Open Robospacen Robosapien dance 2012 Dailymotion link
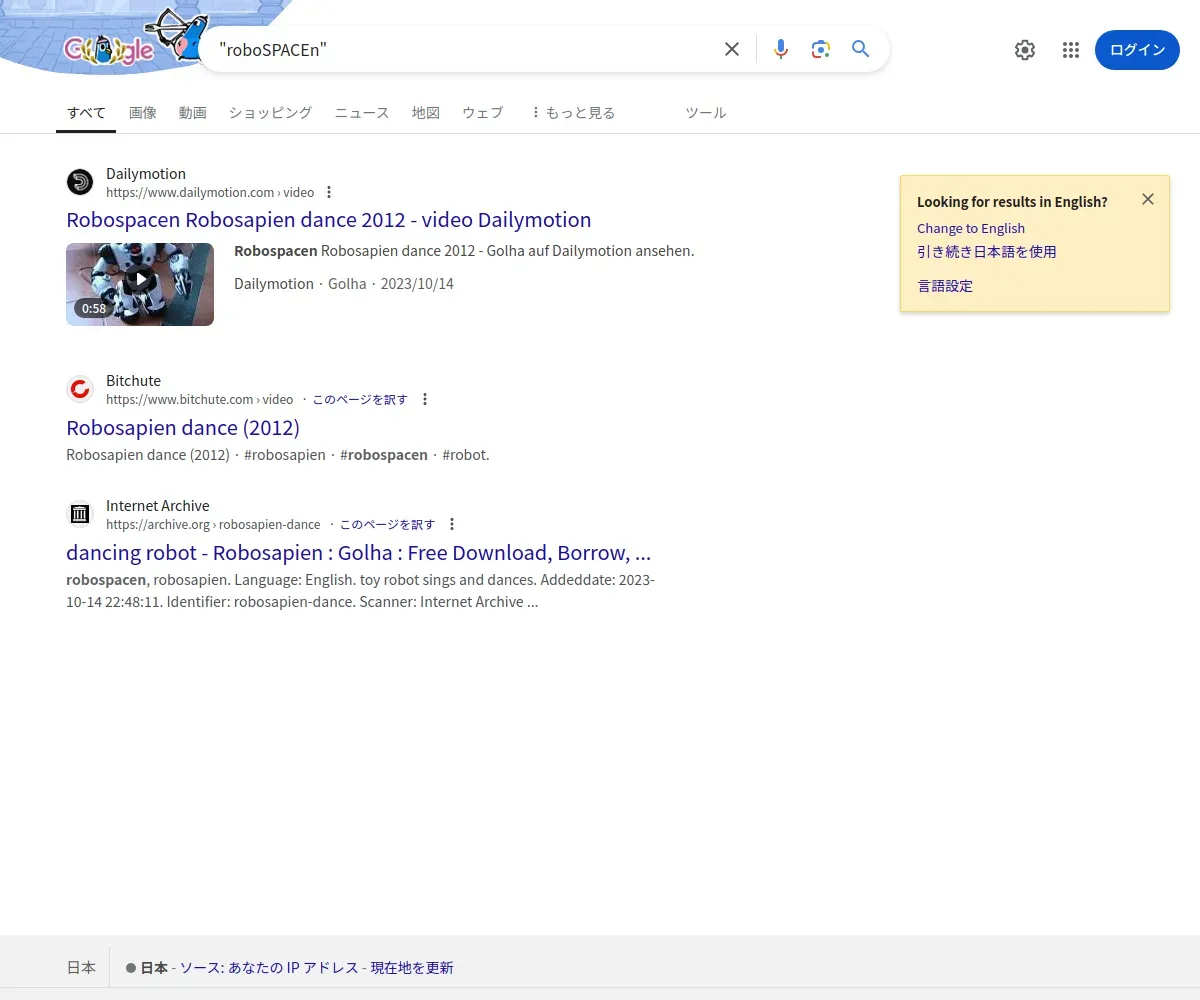The image size is (1200, 1000). (329, 220)
